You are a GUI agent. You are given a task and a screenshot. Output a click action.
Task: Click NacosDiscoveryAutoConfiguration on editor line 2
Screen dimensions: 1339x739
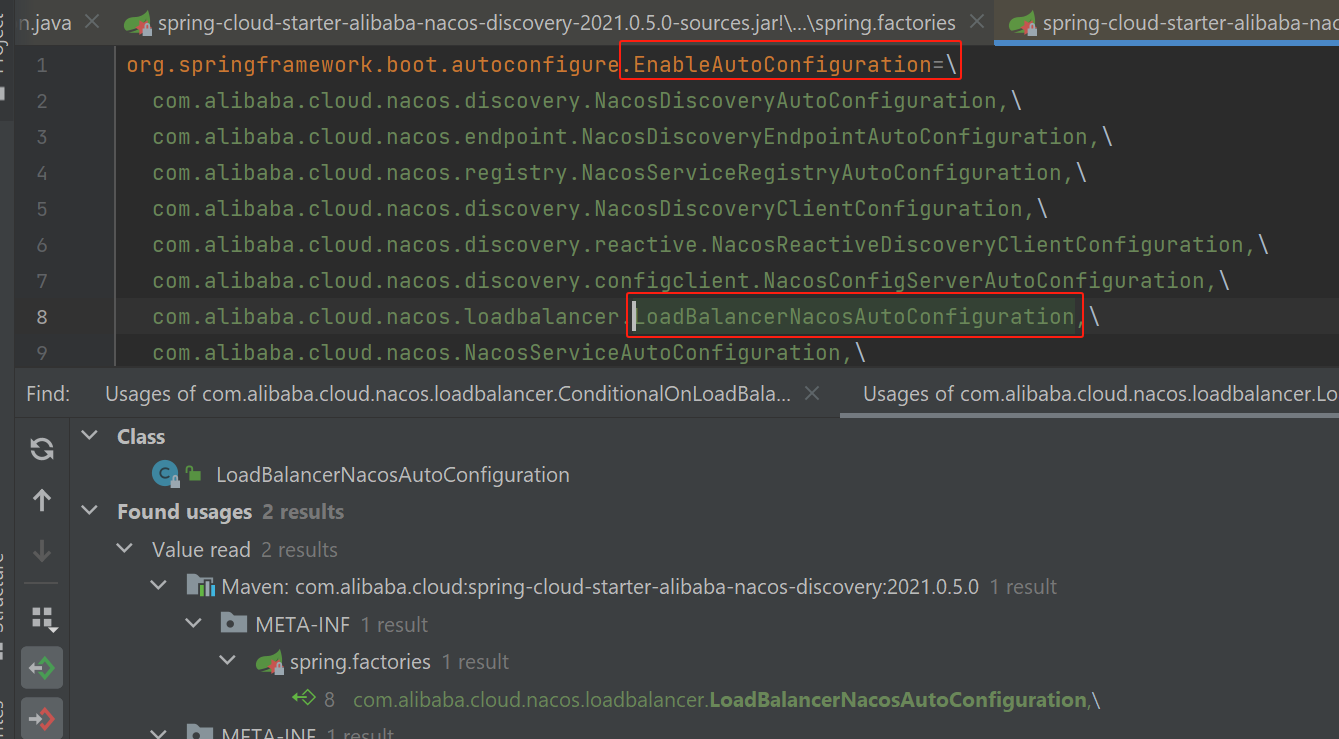796,101
